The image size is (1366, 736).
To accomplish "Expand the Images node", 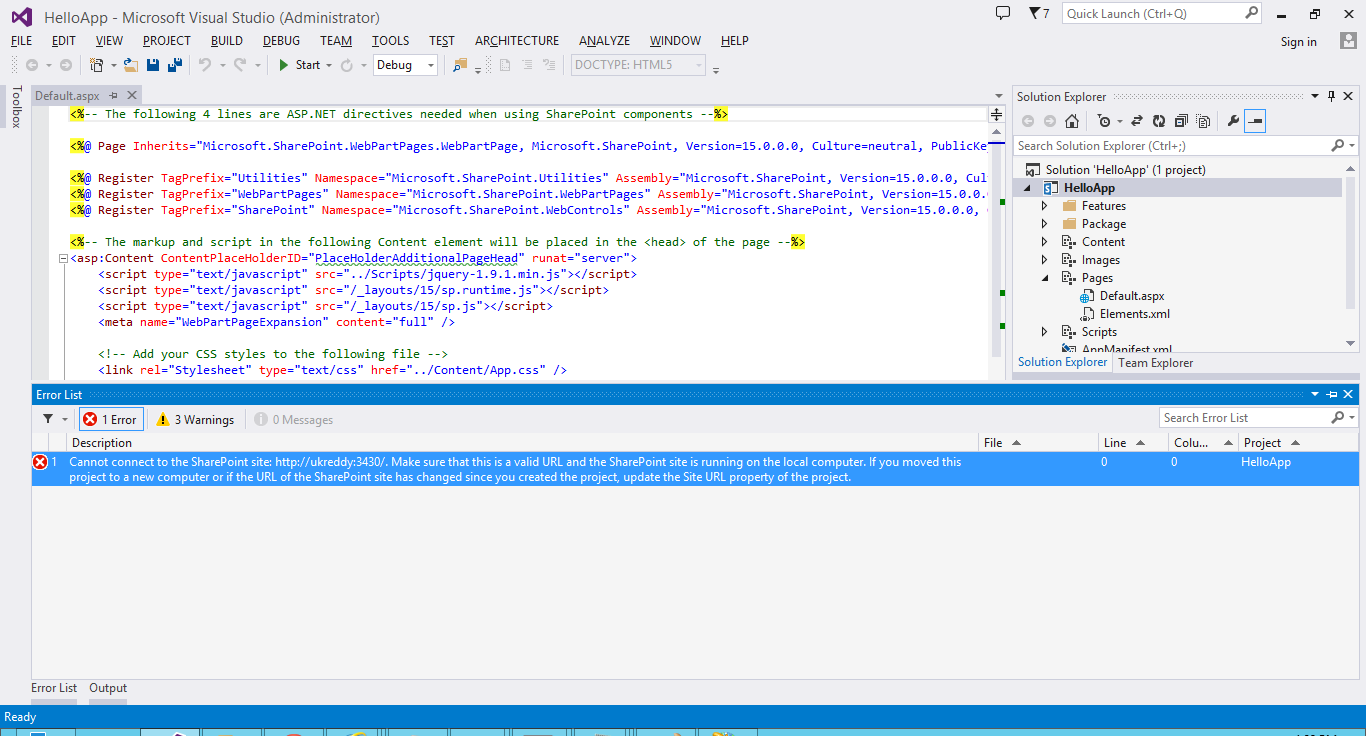I will pos(1045,260).
